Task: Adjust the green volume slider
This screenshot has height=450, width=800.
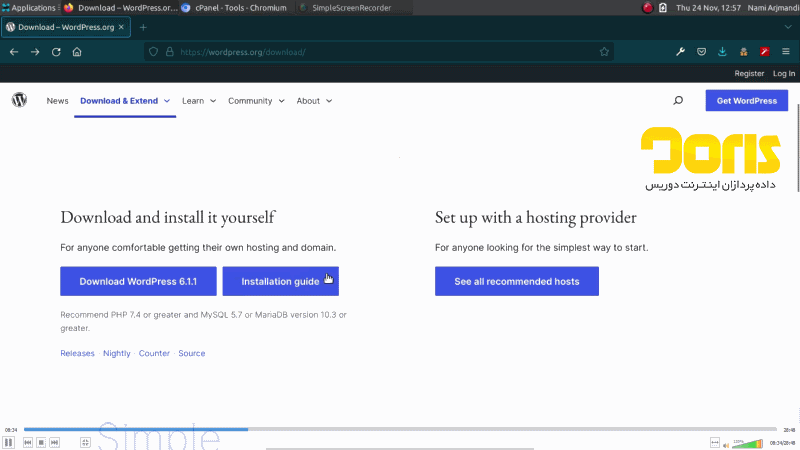Action: click(x=747, y=444)
